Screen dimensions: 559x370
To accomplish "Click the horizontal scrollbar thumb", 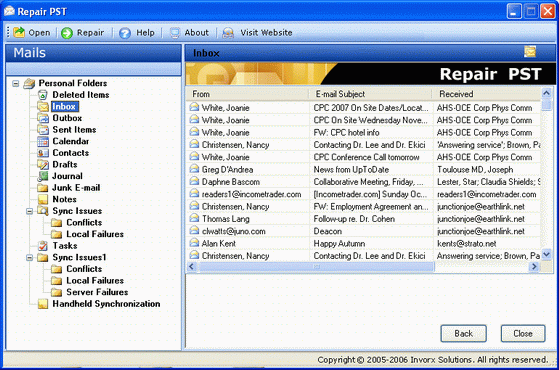I will pos(316,266).
